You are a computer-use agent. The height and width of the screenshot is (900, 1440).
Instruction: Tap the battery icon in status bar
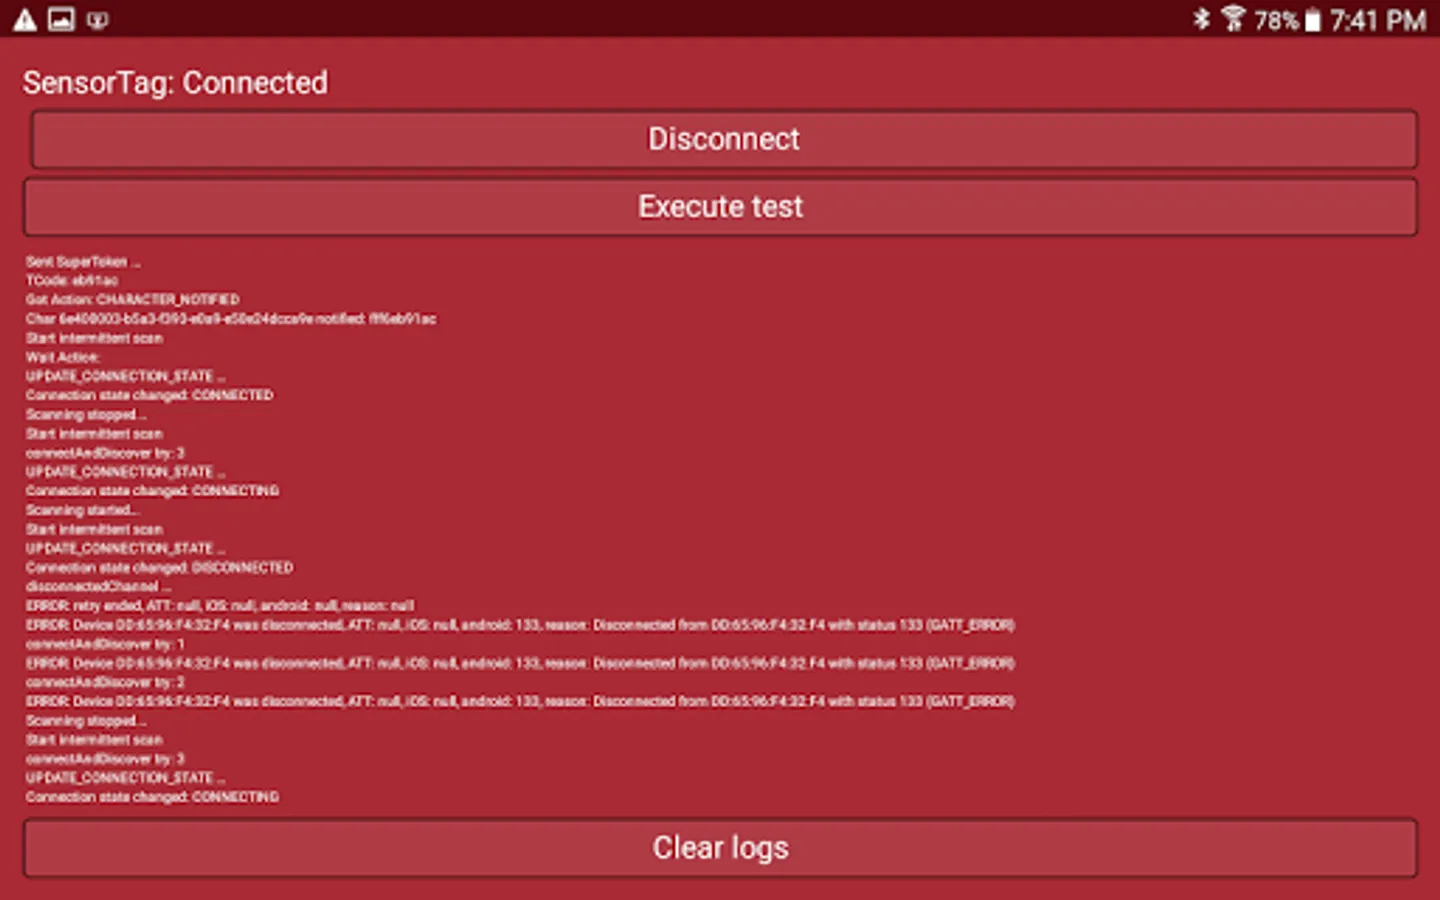tap(1313, 20)
